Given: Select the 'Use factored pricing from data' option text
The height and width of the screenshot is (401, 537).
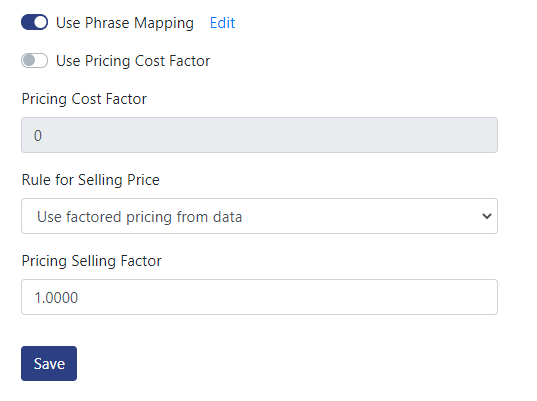Looking at the screenshot, I should [139, 217].
